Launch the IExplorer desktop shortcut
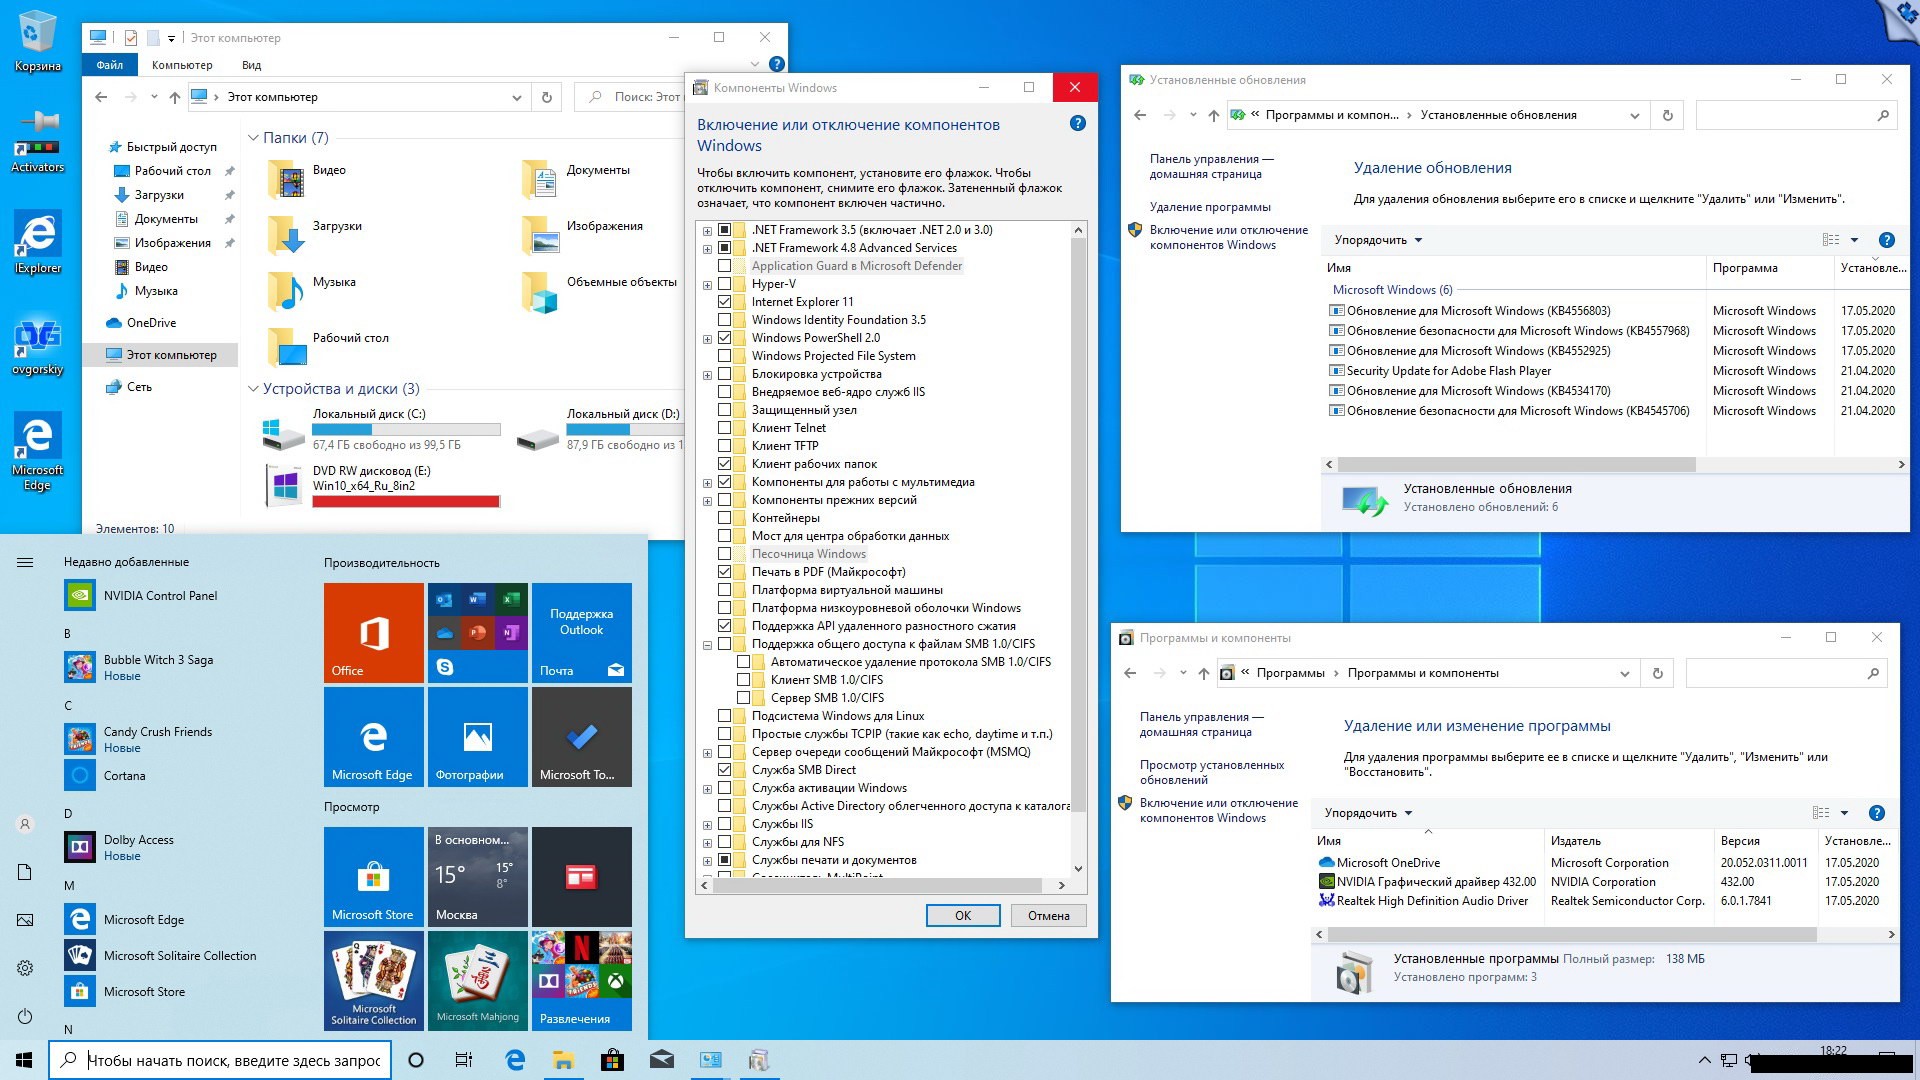Screen dimensions: 1920x1080 point(37,241)
